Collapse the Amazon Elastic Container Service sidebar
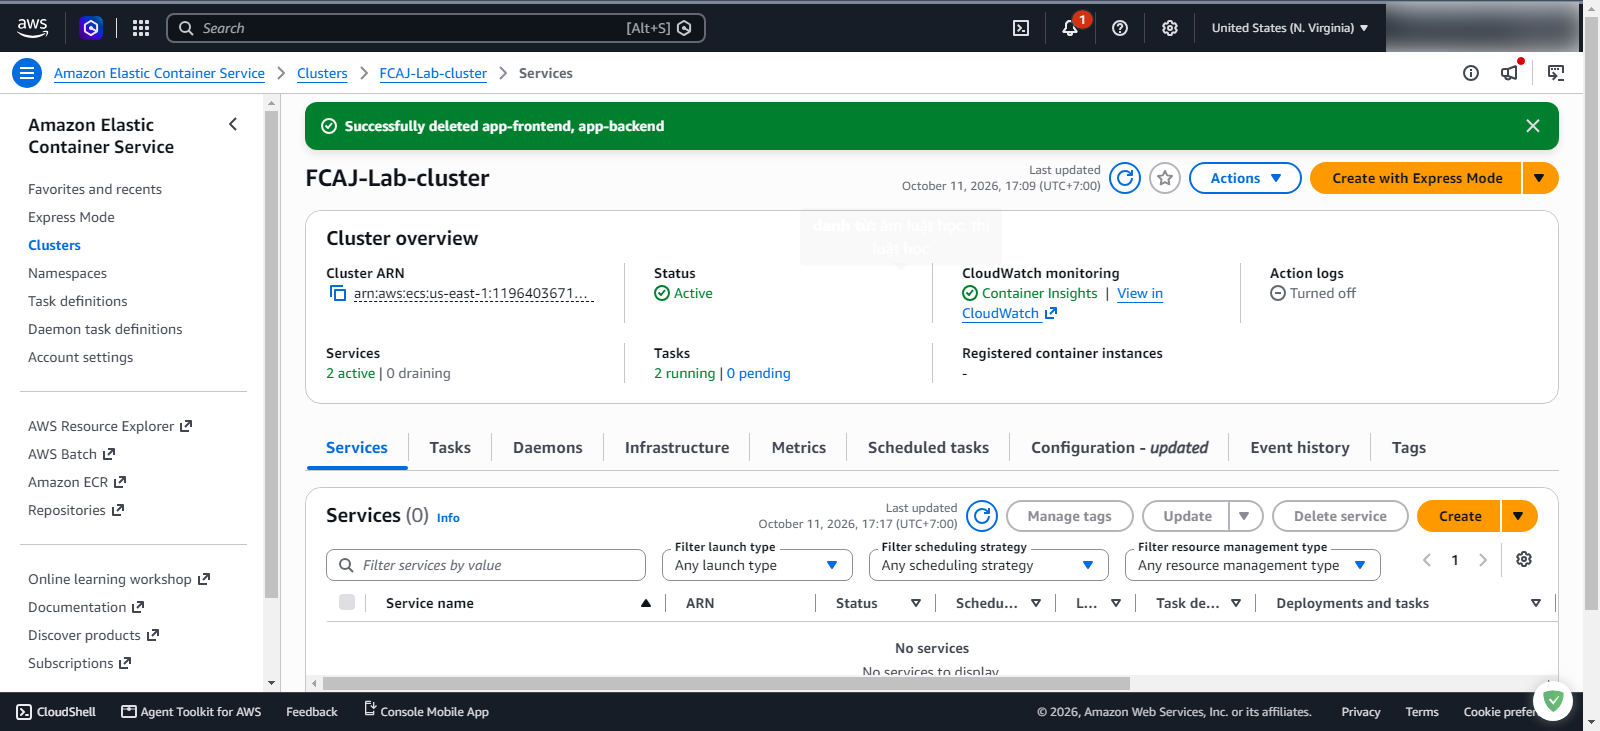The image size is (1600, 731). coord(233,125)
